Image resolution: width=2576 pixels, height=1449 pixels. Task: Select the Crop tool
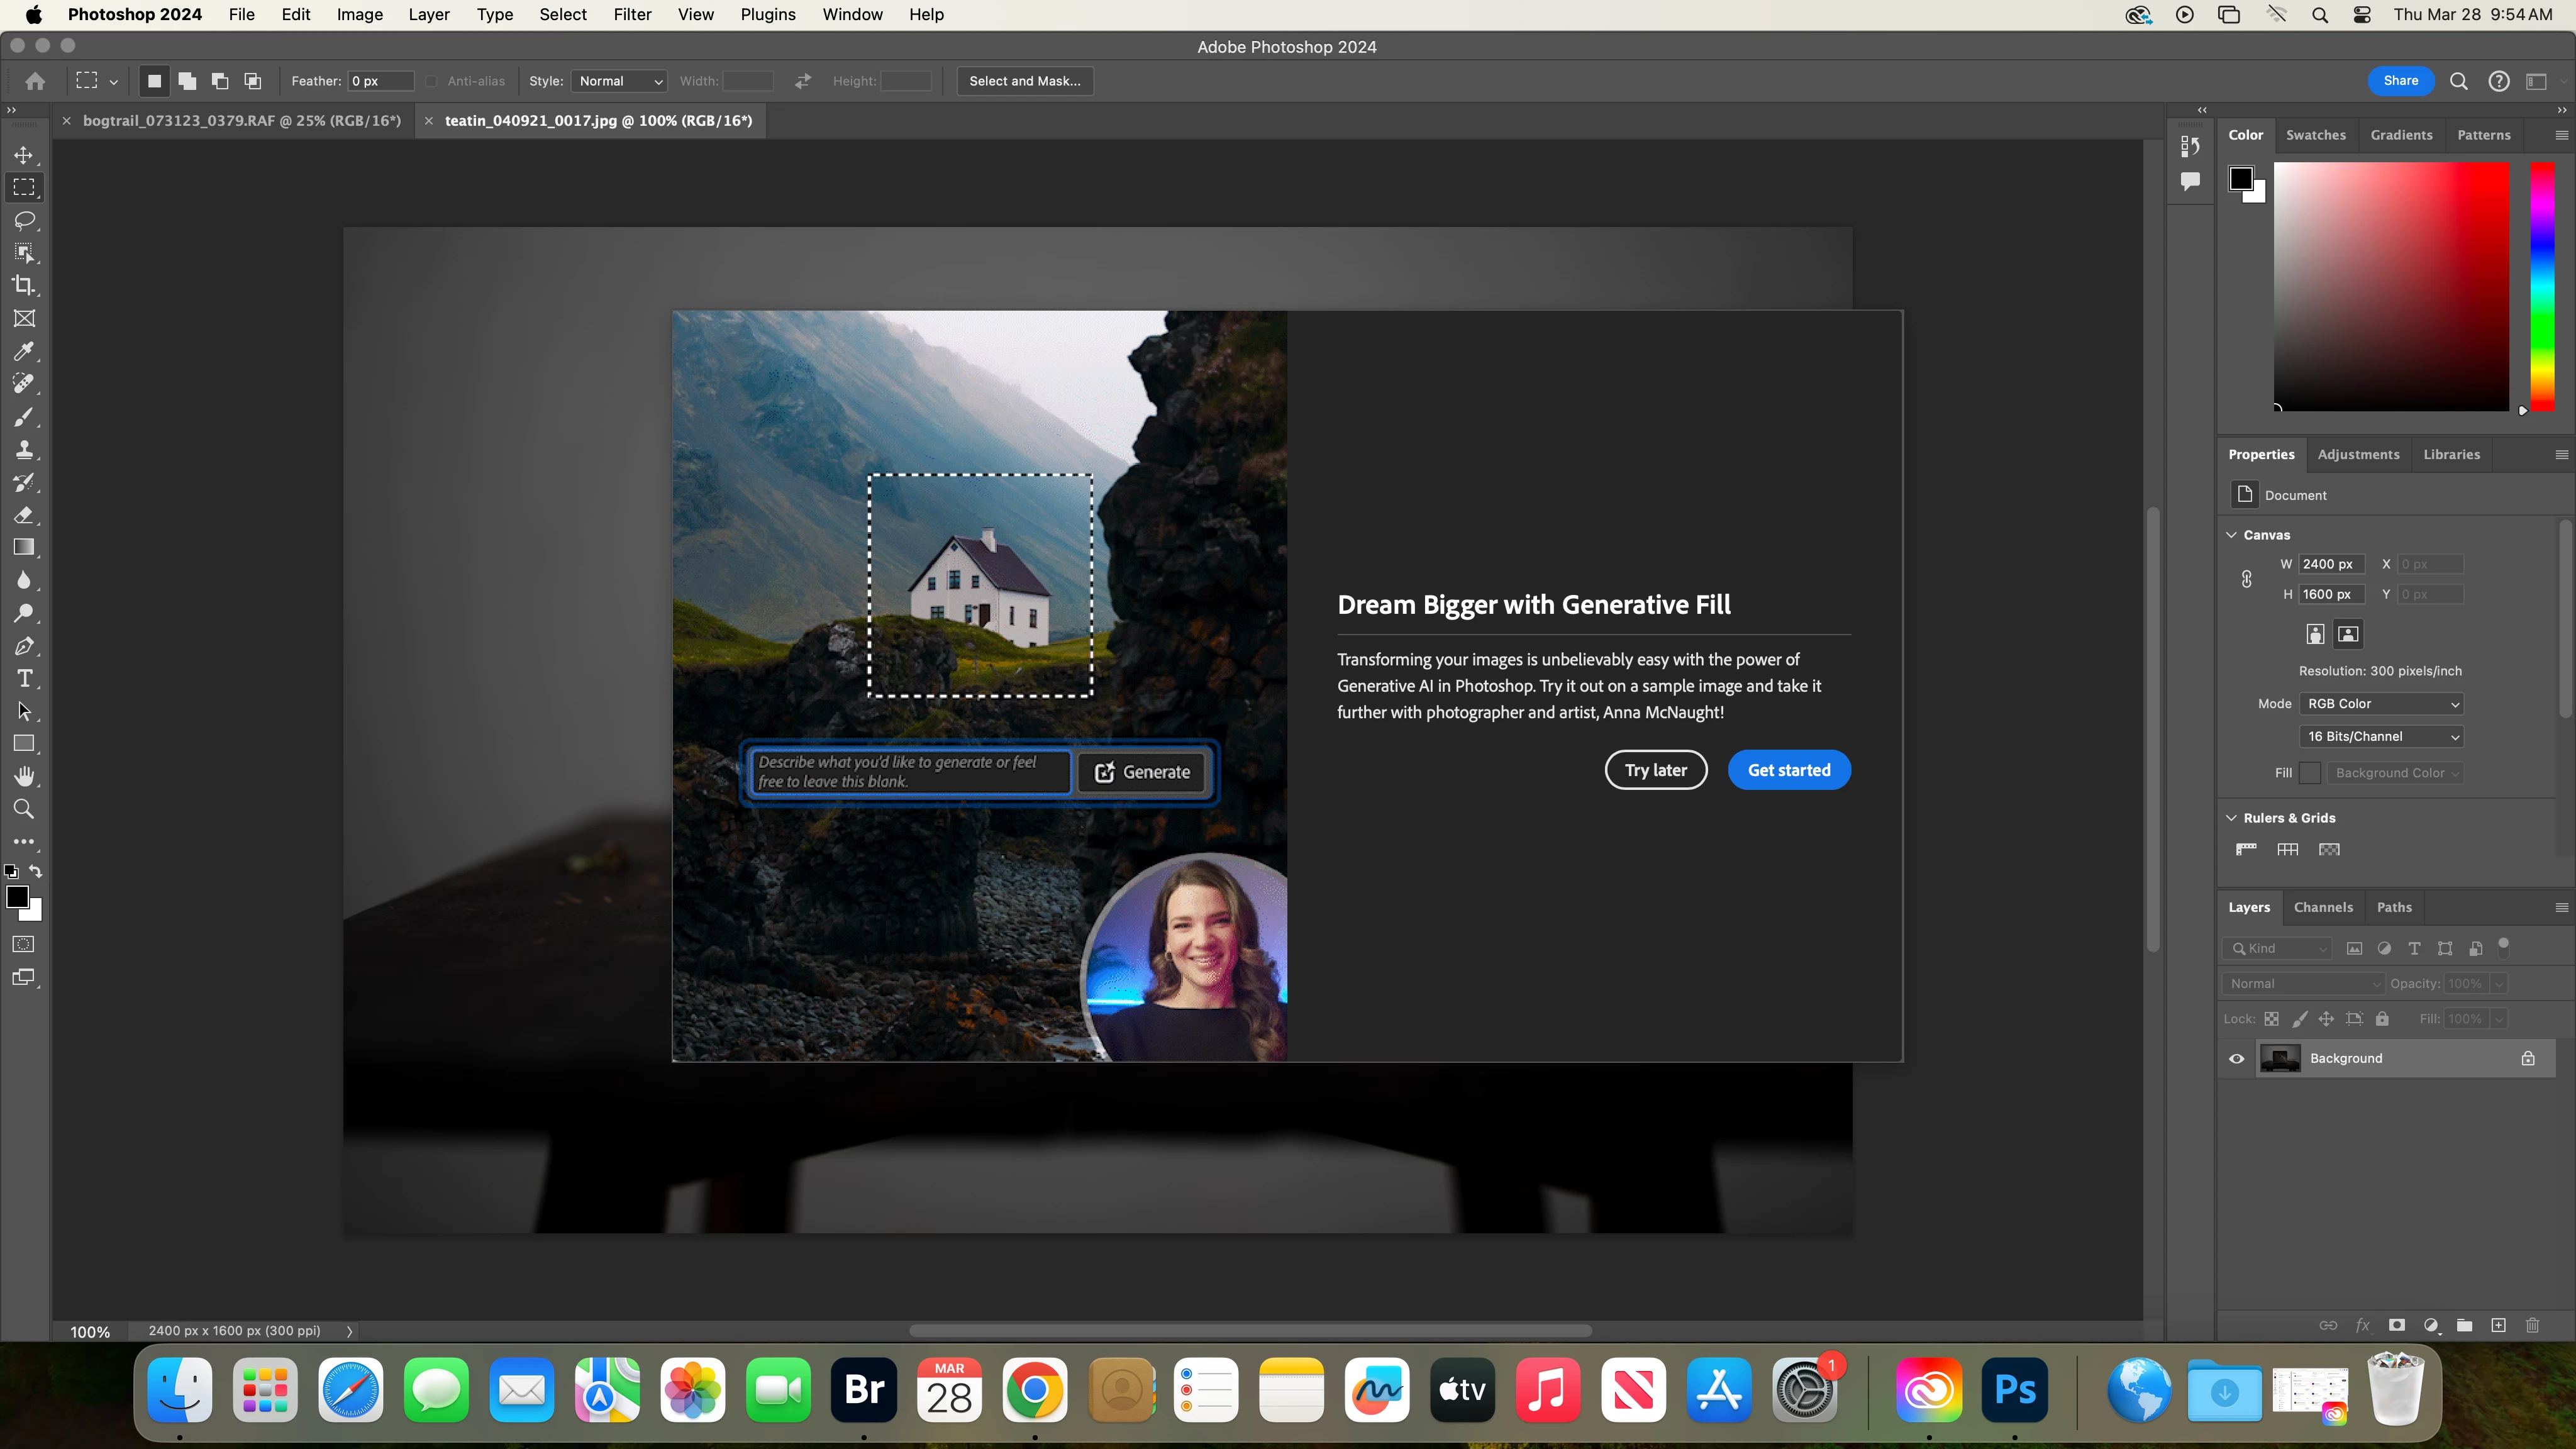coord(24,285)
